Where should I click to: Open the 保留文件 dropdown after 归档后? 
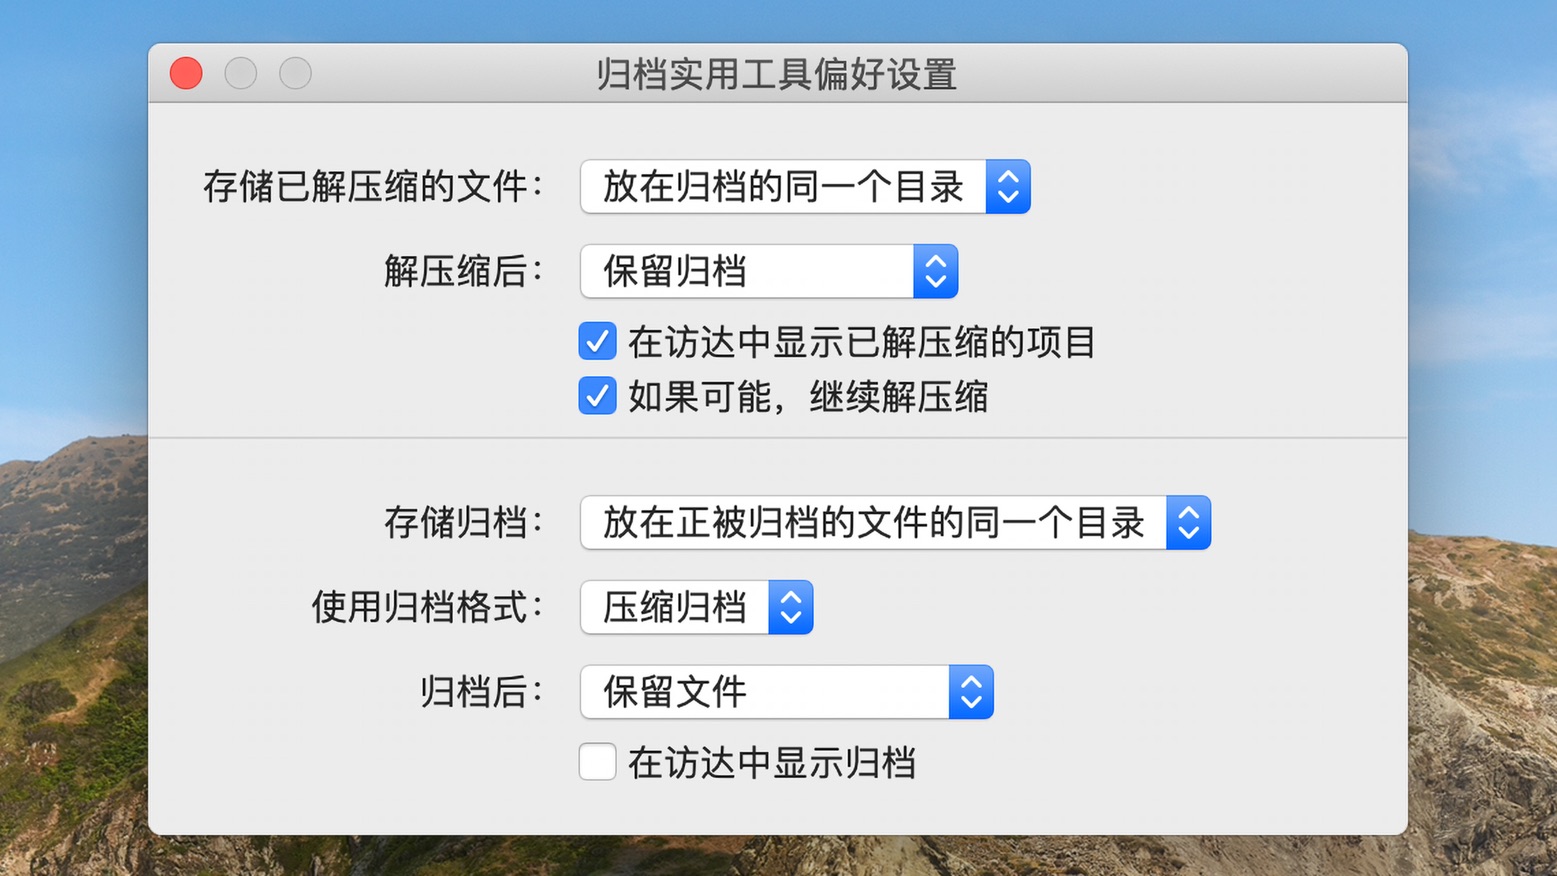(786, 692)
